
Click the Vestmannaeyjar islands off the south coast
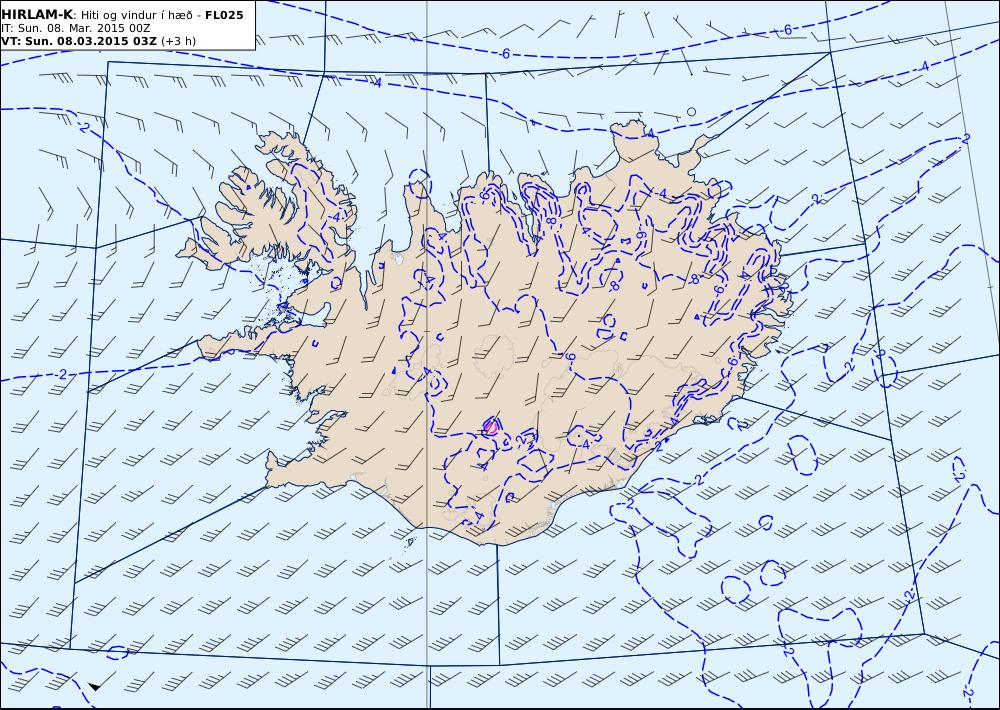click(x=411, y=542)
